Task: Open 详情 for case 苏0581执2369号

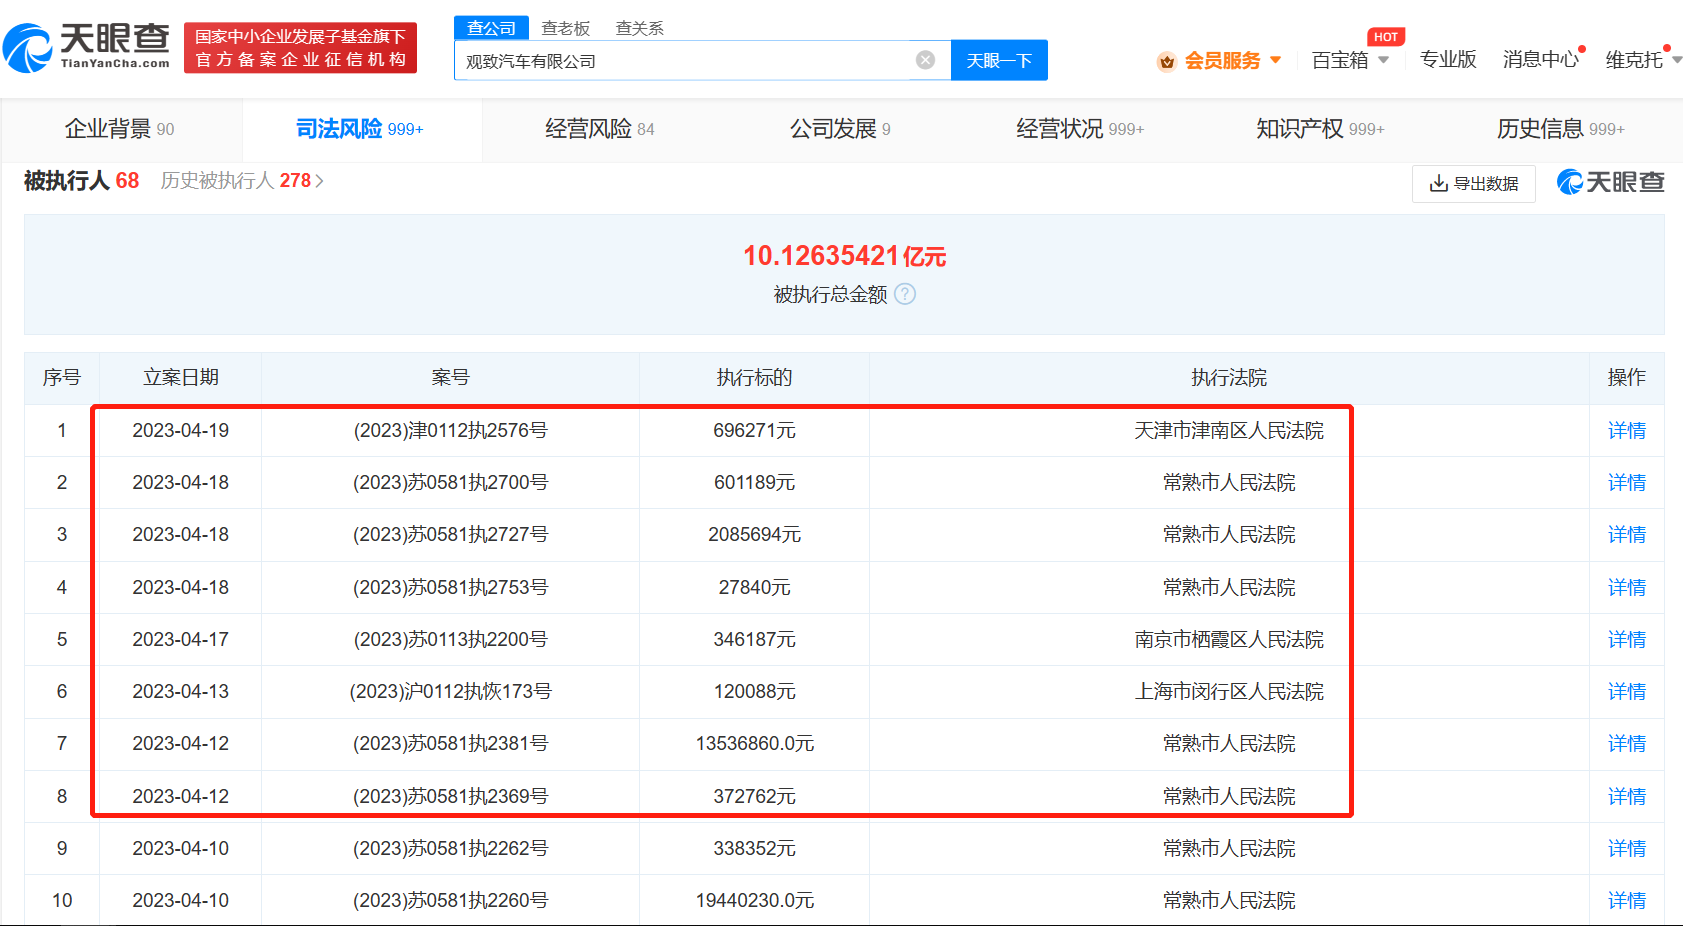Action: point(1626,797)
